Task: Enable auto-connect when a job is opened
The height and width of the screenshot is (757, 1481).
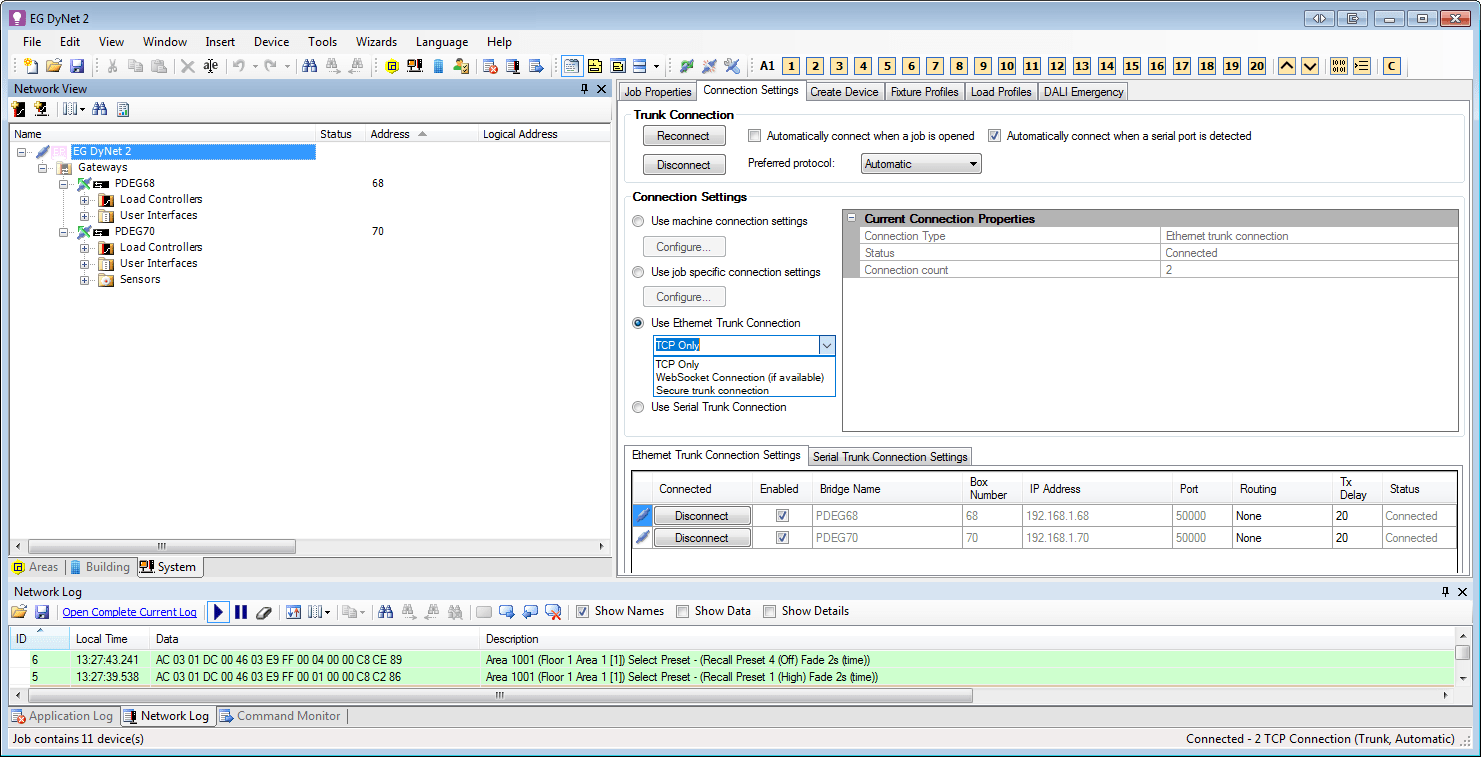Action: click(x=755, y=136)
